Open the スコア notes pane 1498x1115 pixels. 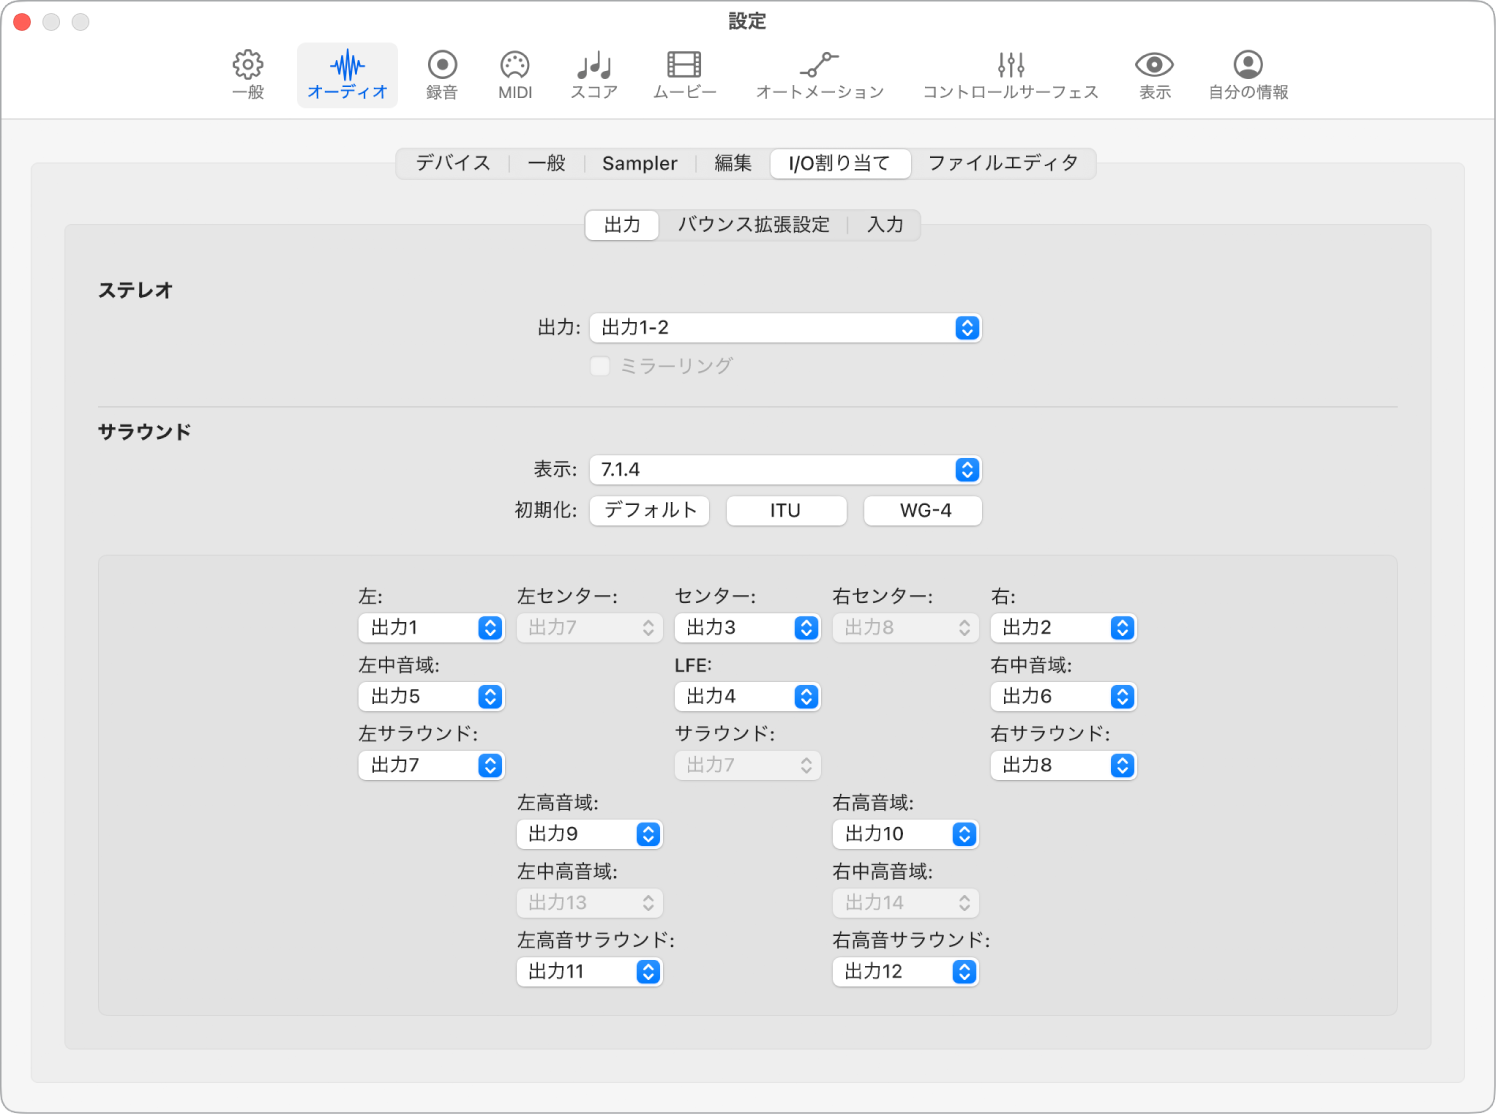click(594, 75)
